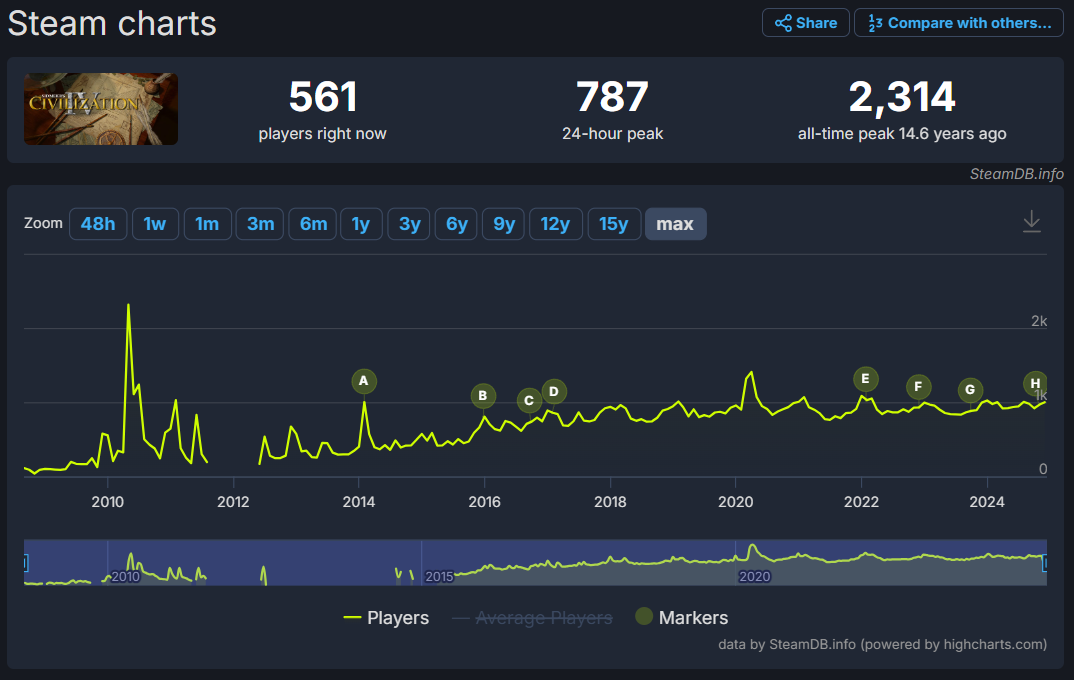Image resolution: width=1074 pixels, height=680 pixels.
Task: Click the Steam charts heading
Action: point(112,23)
